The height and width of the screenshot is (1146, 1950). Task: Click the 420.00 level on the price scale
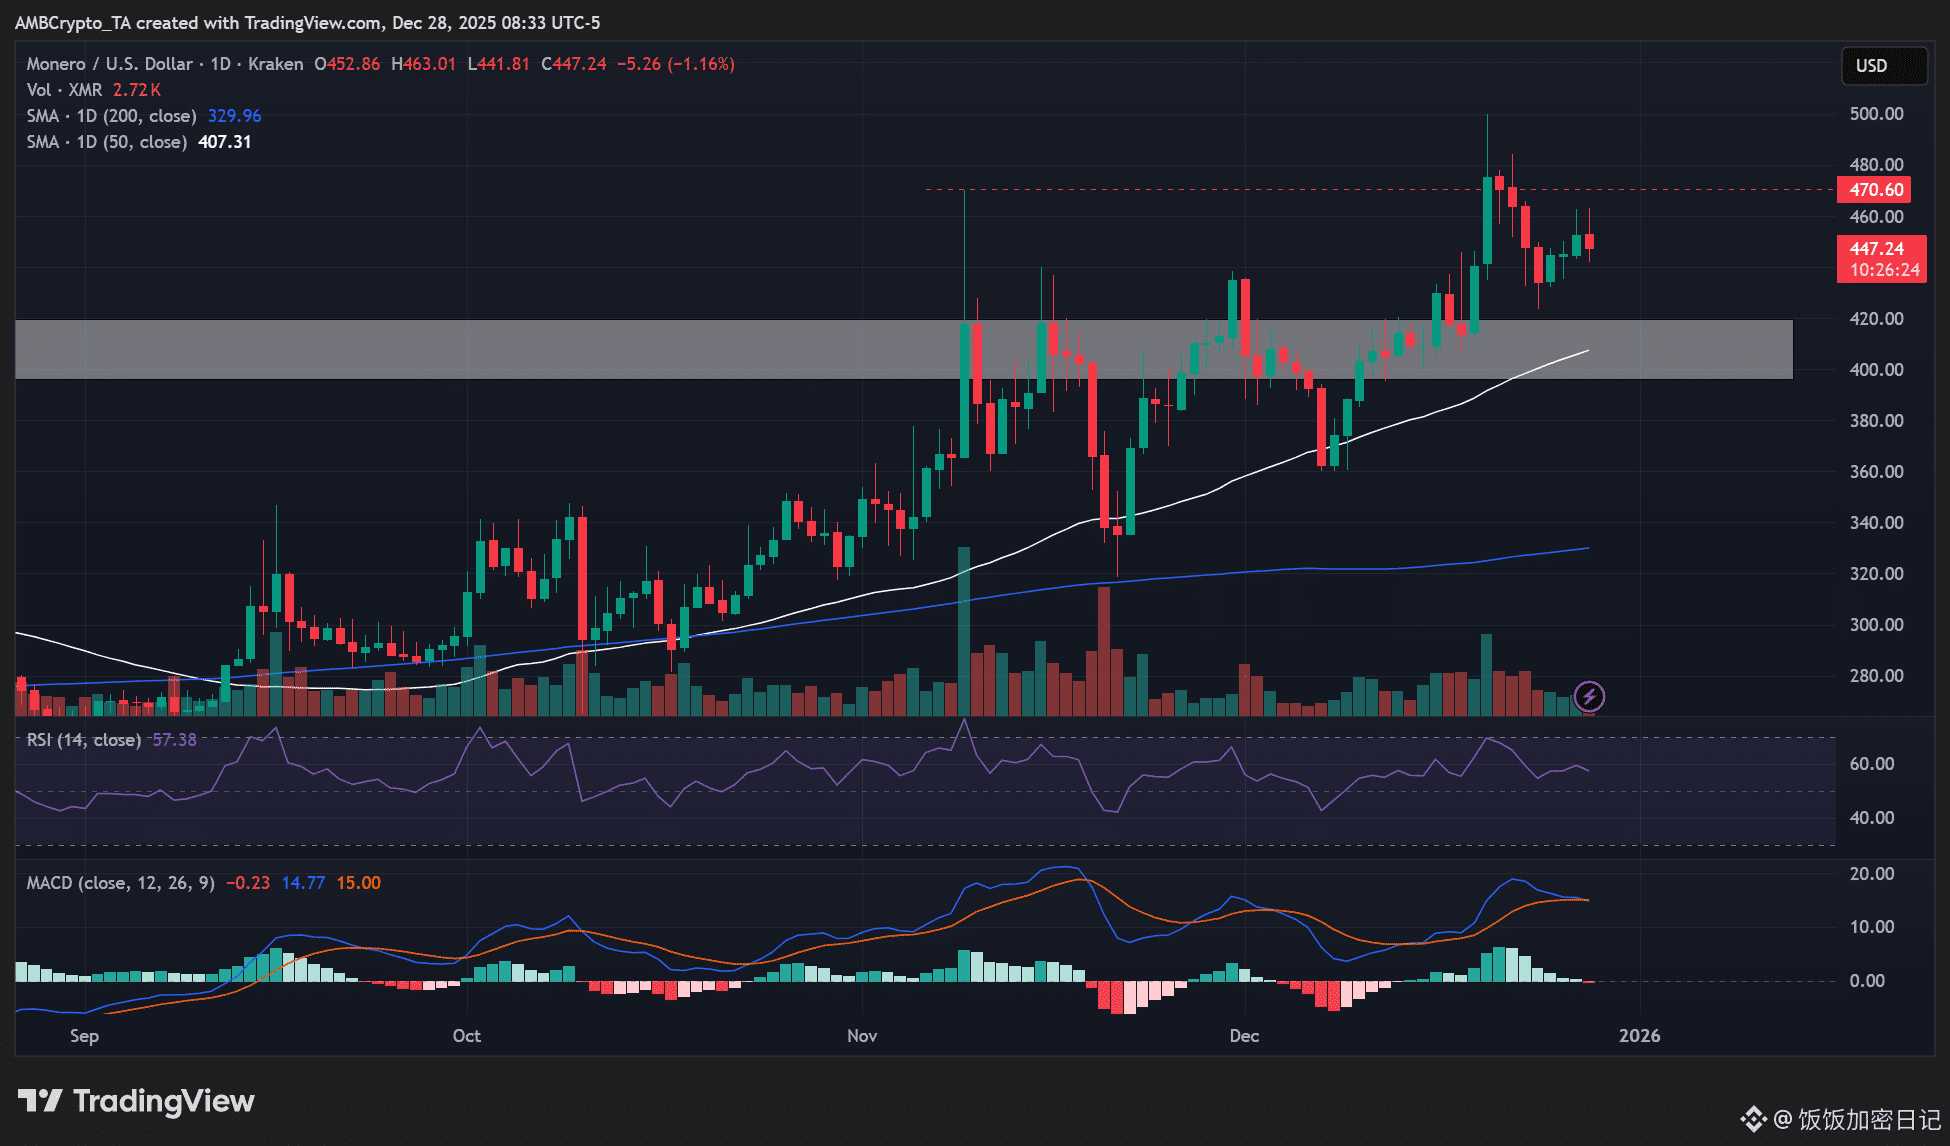1877,318
